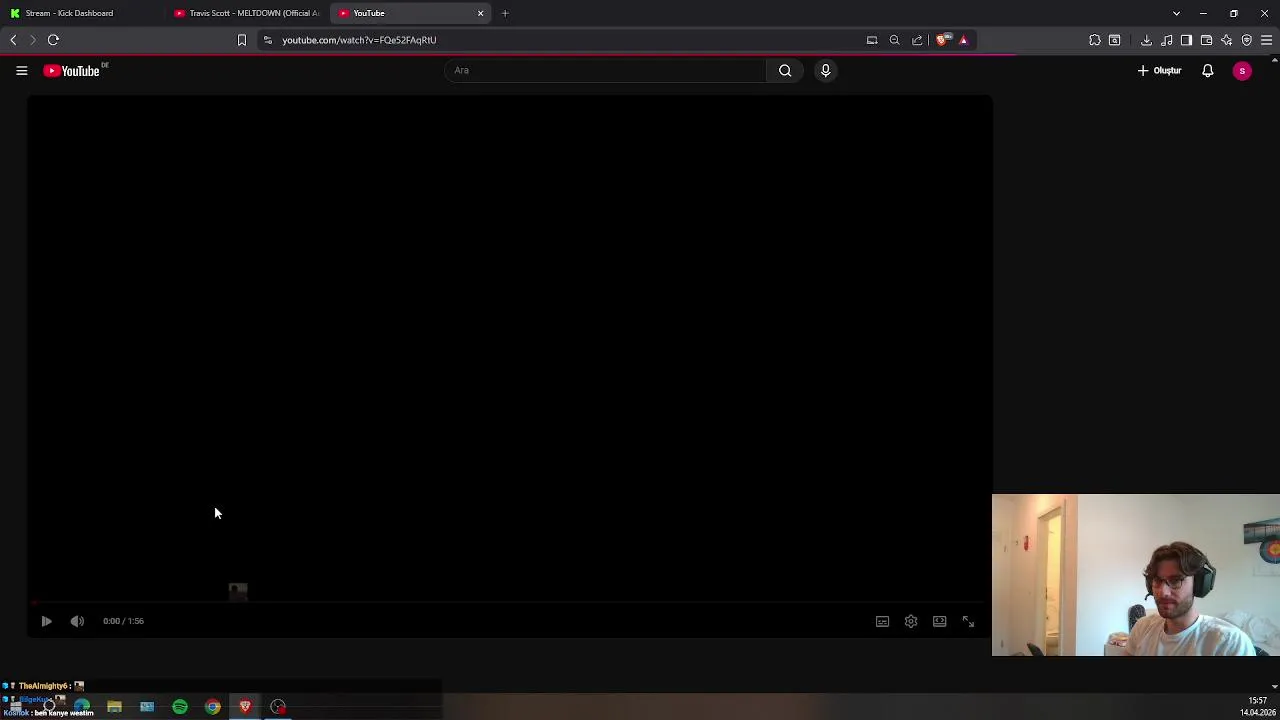The width and height of the screenshot is (1280, 720).
Task: Click the page scrollbar up arrow
Action: coord(1274,60)
